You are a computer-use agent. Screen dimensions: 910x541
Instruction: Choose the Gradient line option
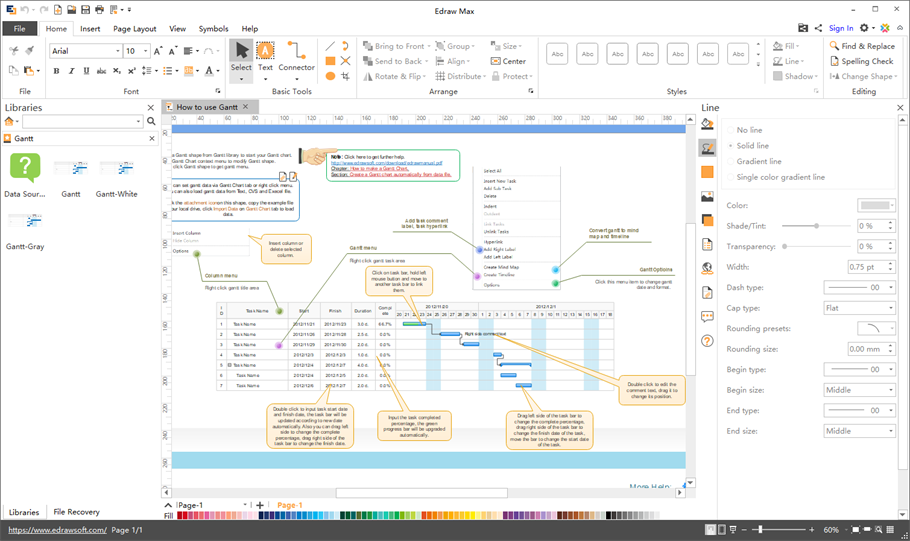(759, 161)
